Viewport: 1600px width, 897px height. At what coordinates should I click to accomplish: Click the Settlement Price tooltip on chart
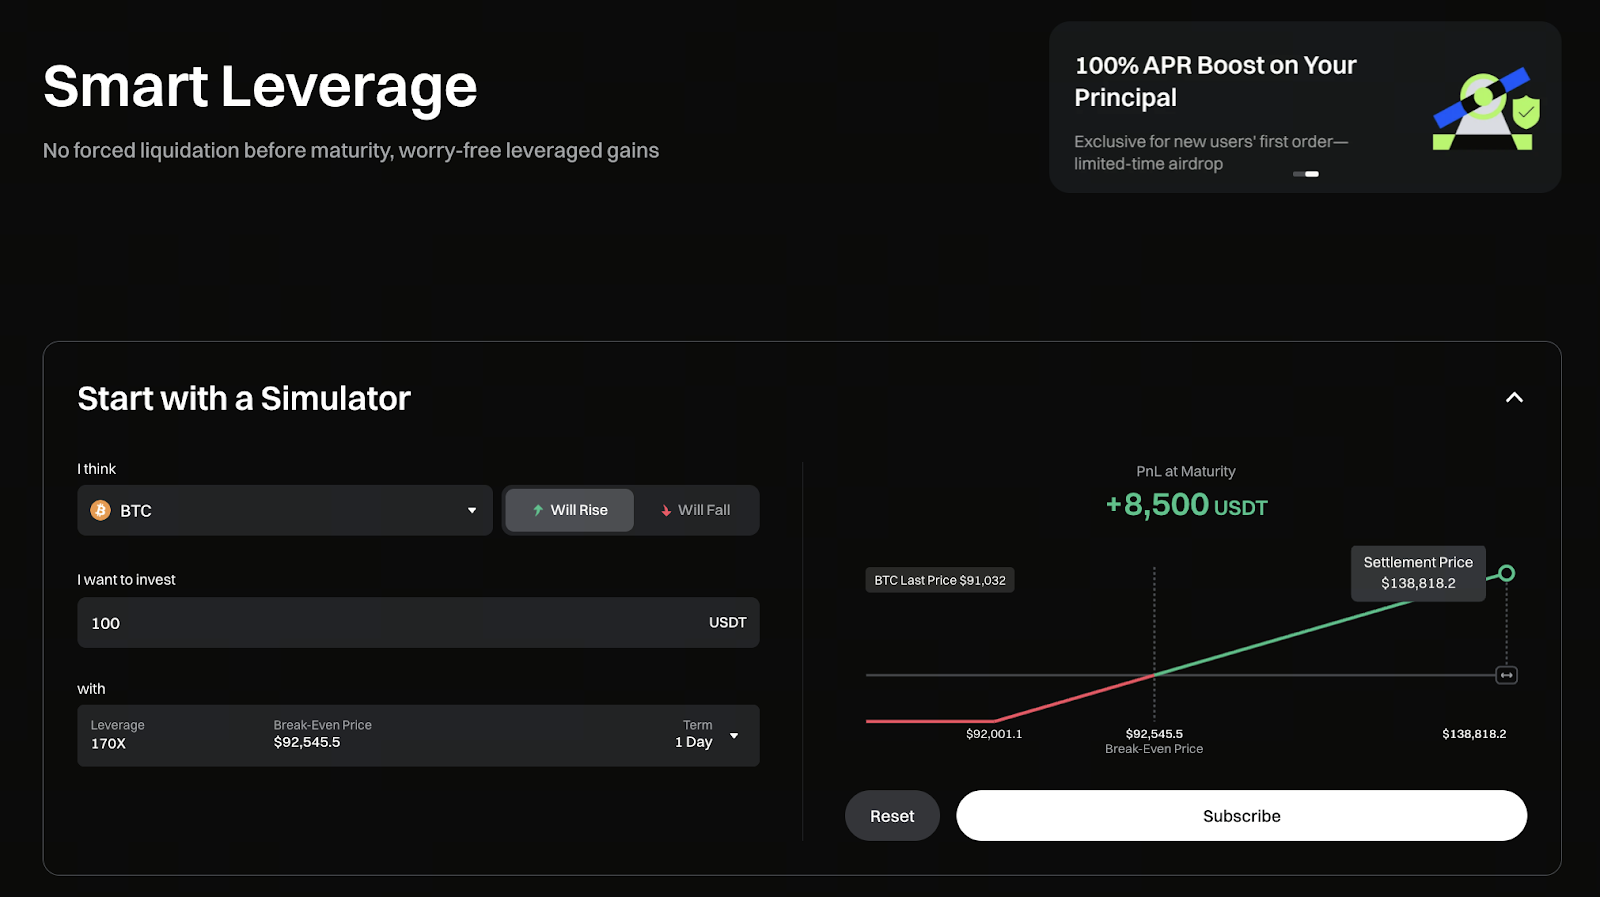click(1417, 573)
